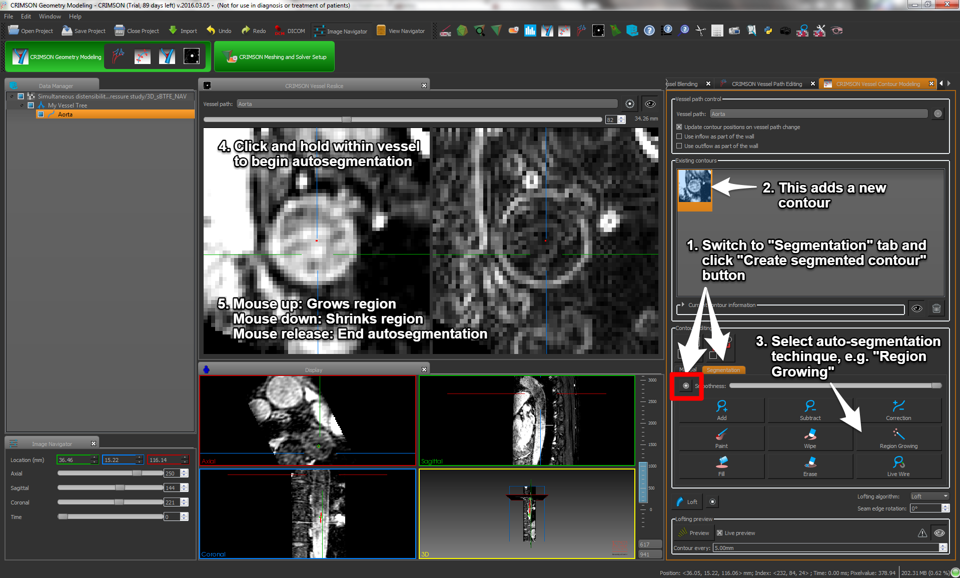Click the Correction tool

tap(898, 410)
